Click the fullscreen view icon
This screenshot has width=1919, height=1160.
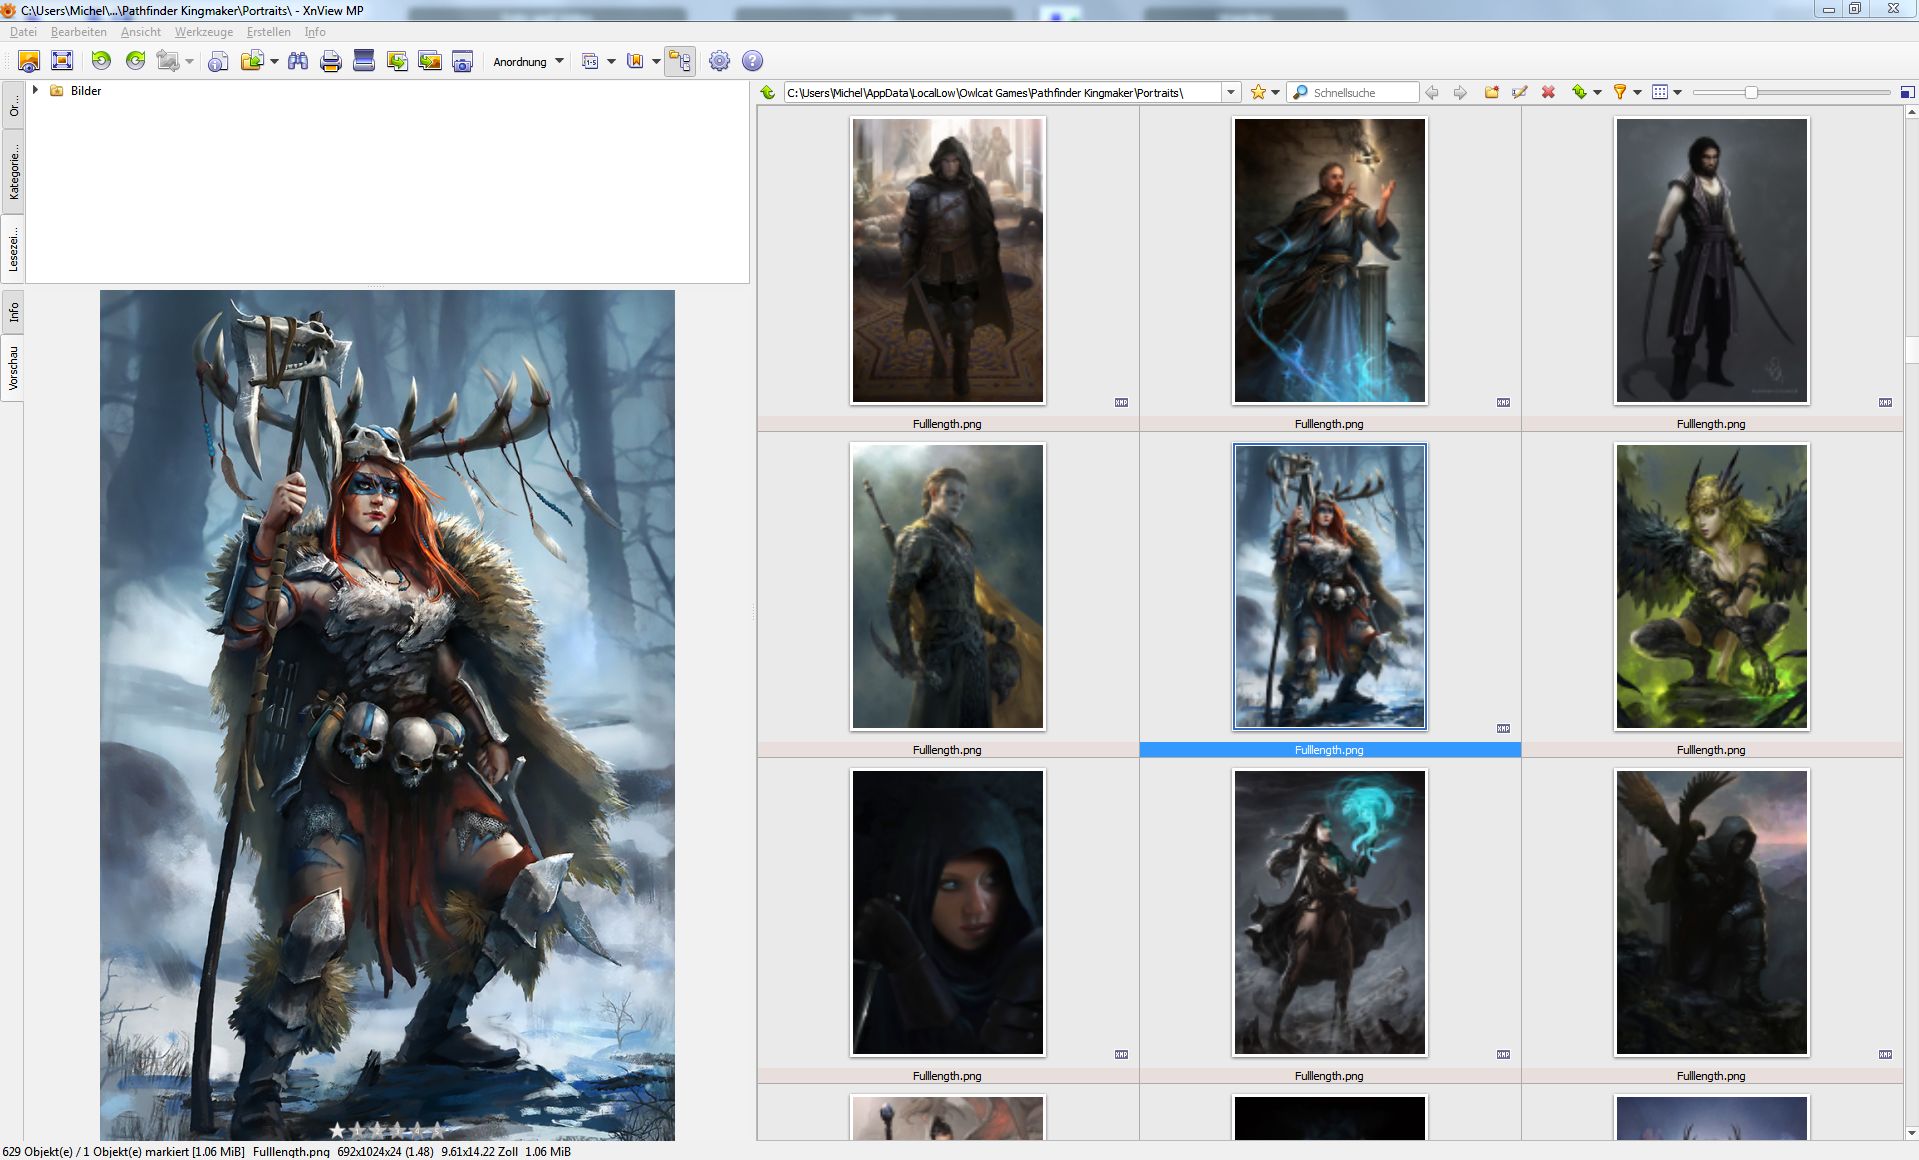click(62, 61)
